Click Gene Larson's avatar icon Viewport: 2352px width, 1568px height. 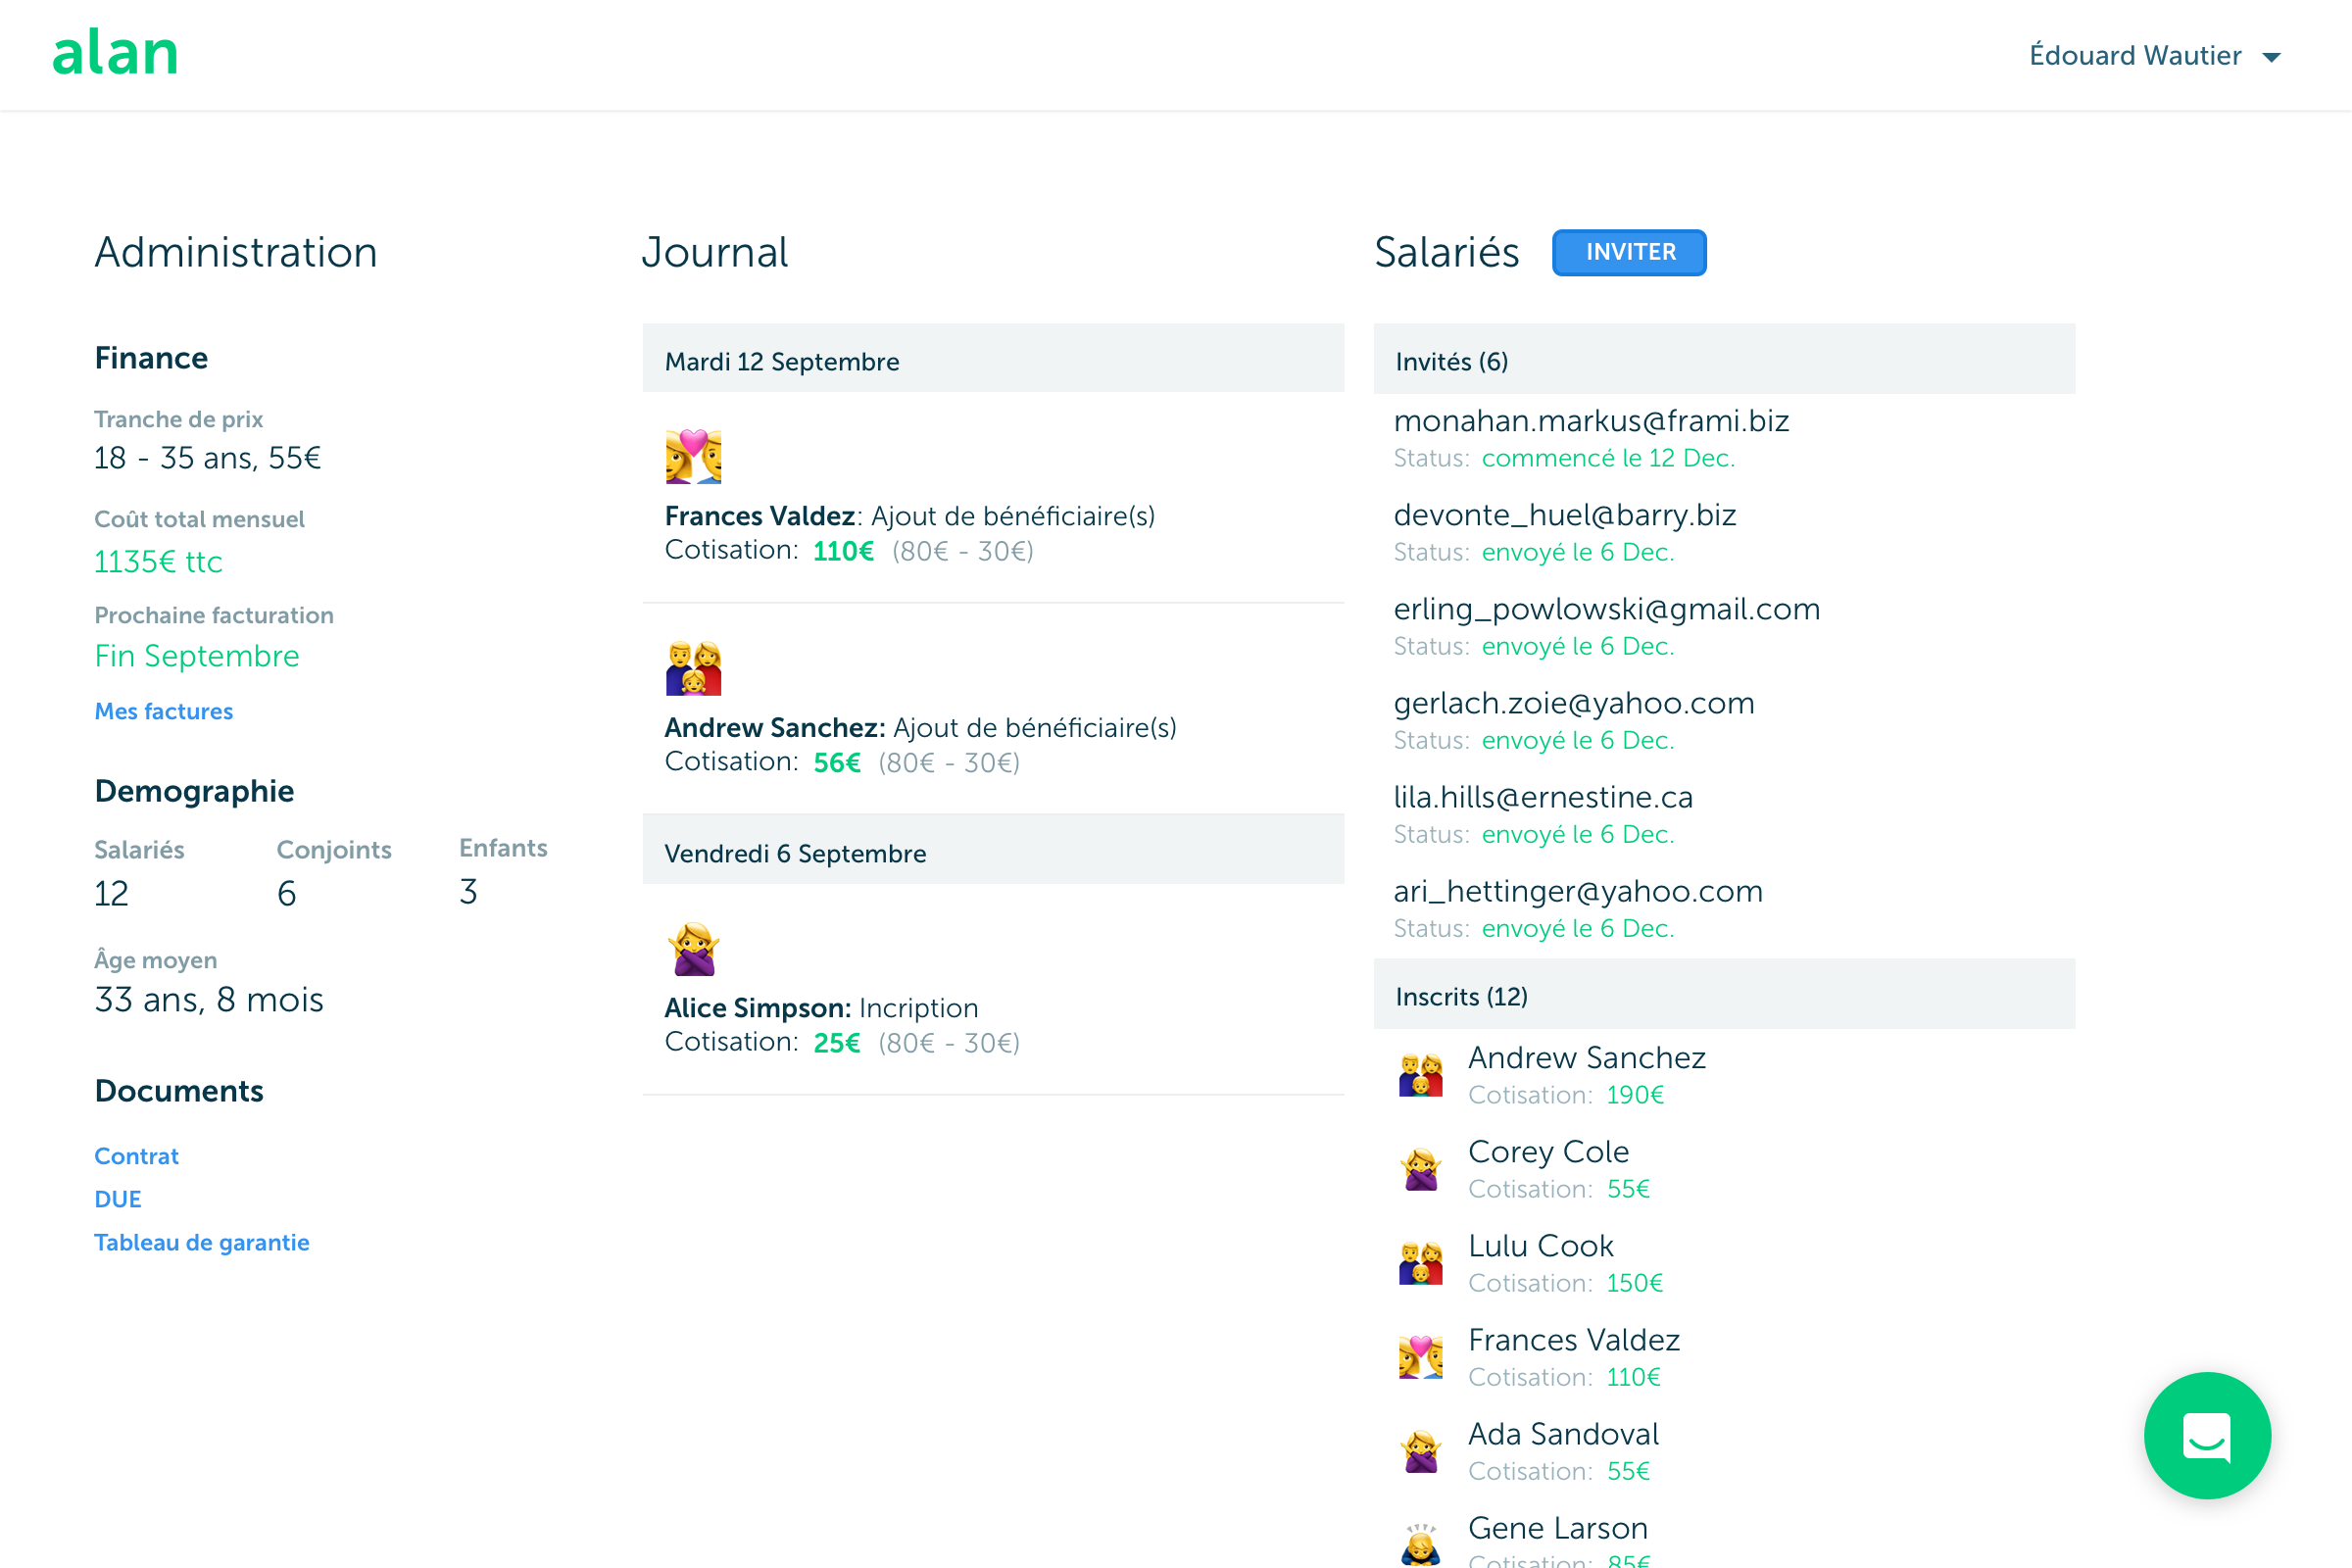pos(1420,1543)
